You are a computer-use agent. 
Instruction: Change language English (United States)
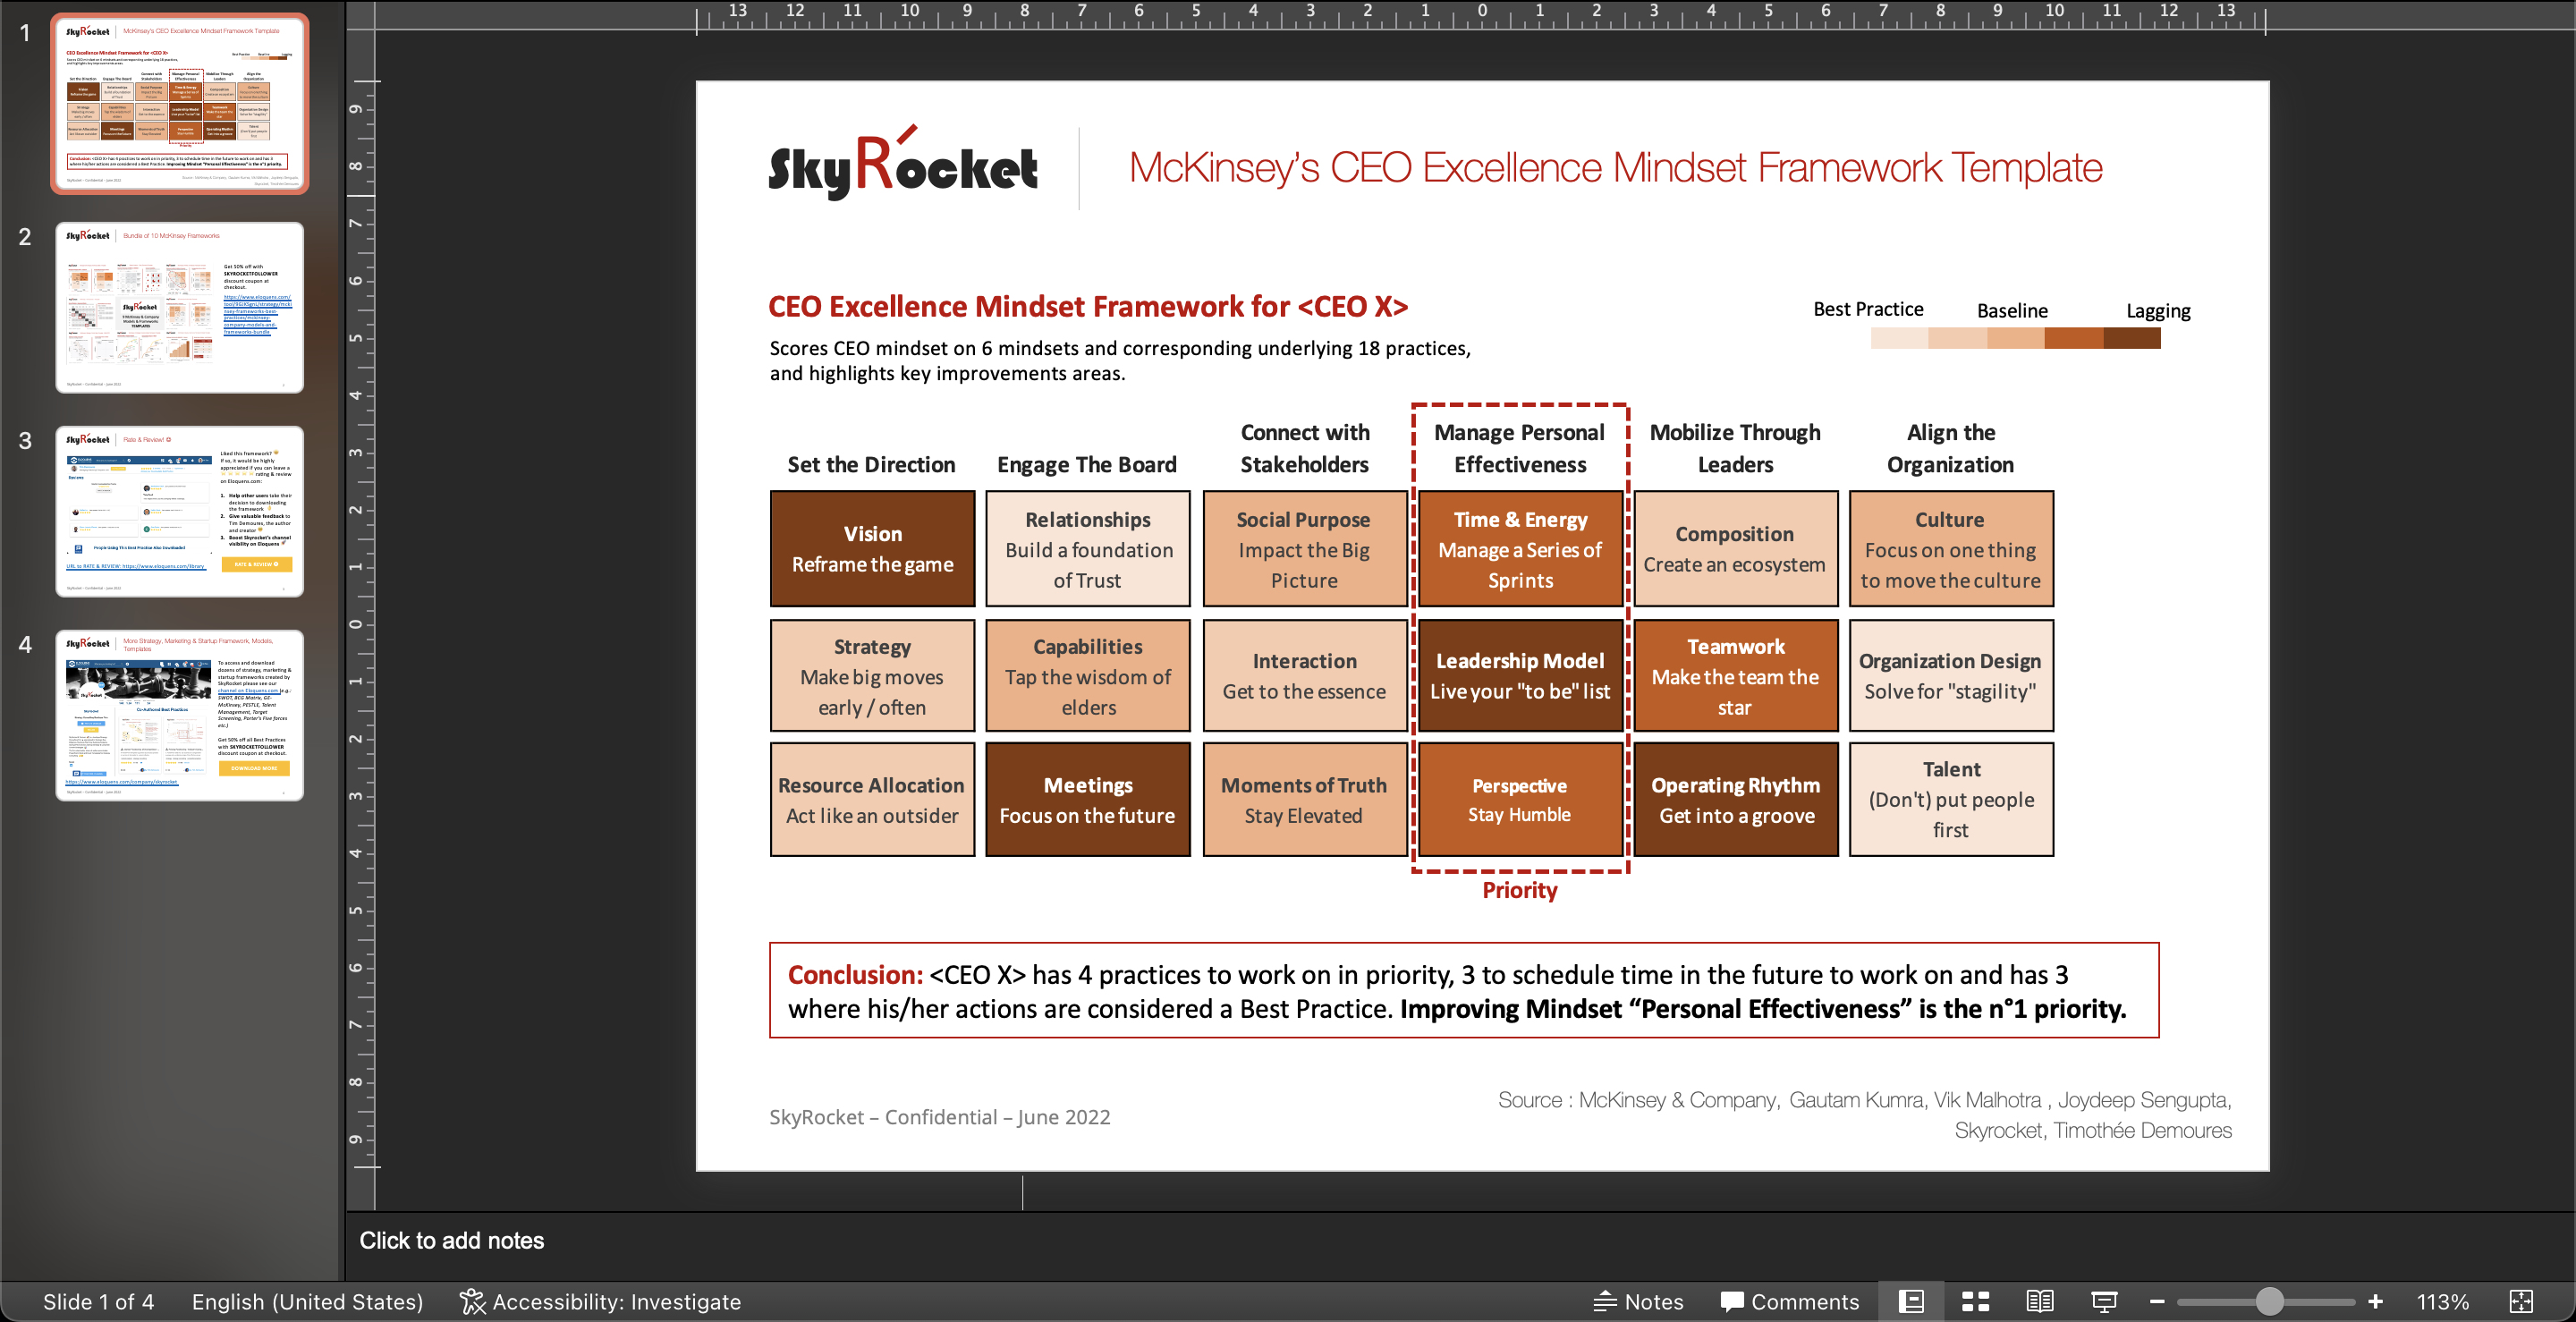coord(307,1301)
